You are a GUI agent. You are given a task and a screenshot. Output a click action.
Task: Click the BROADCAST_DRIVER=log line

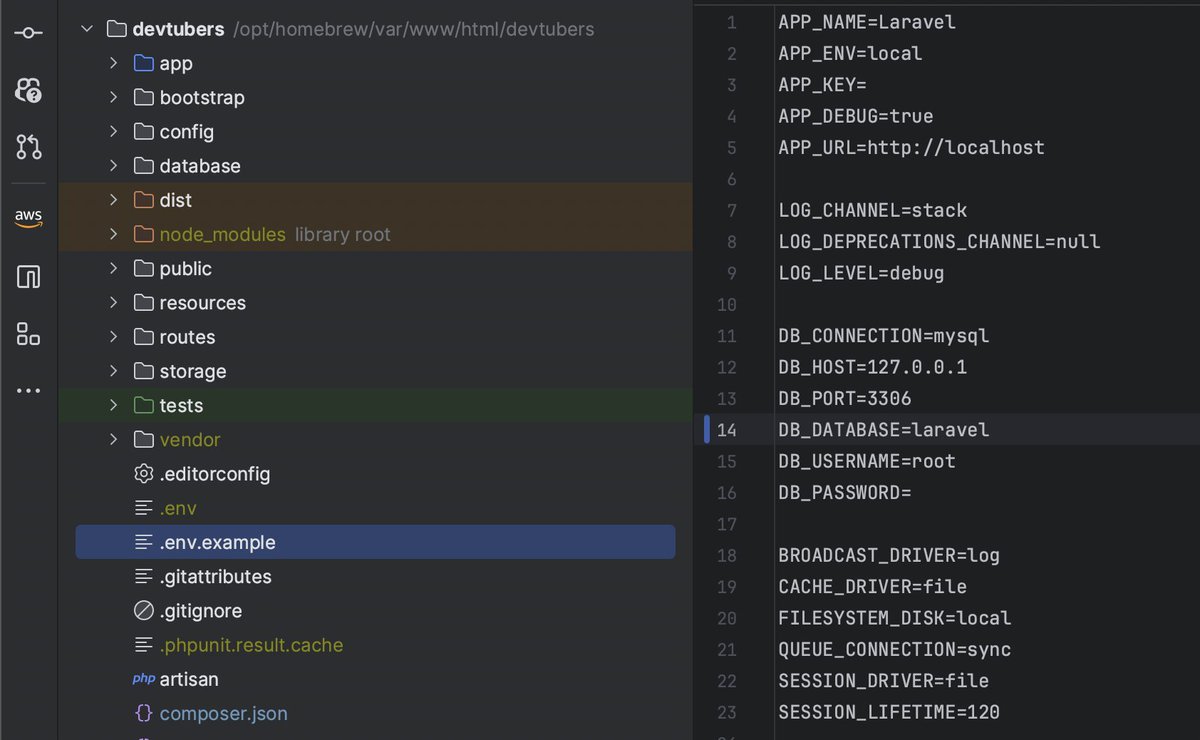889,555
